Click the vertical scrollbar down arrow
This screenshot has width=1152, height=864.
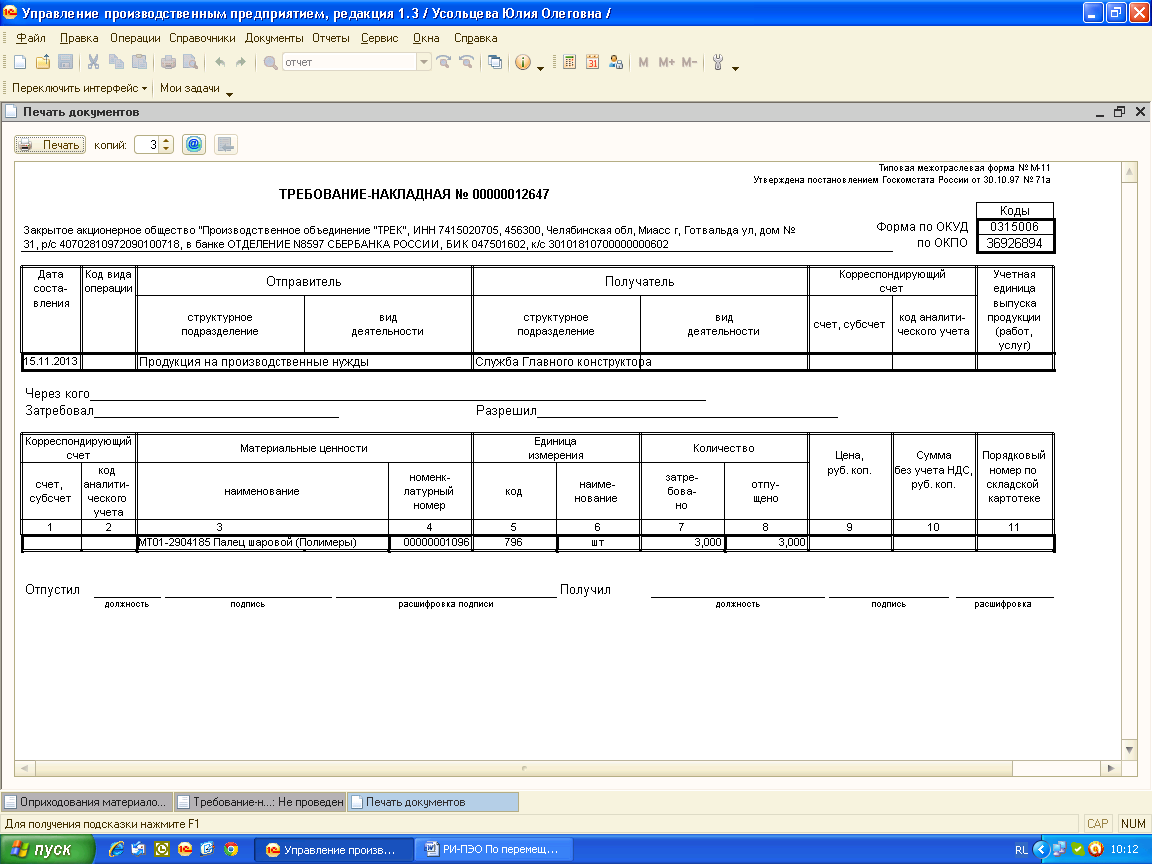coord(1129,750)
